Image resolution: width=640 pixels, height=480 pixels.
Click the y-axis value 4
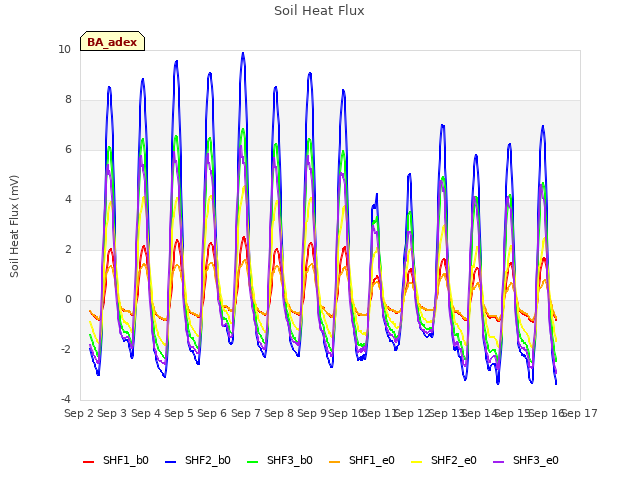click(68, 200)
